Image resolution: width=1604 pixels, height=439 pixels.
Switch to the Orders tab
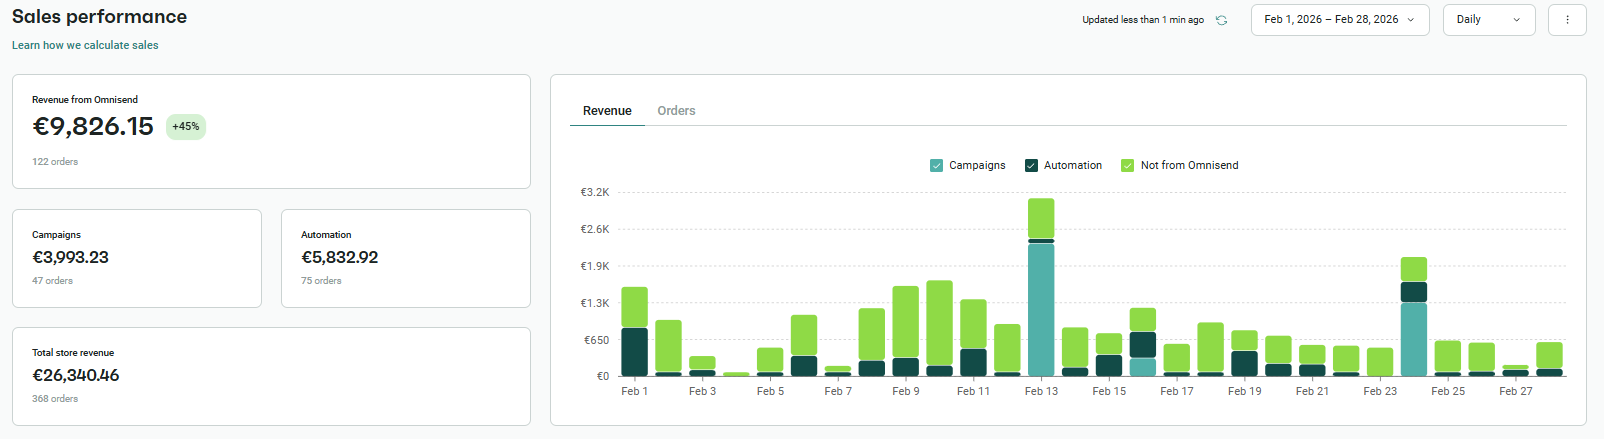click(676, 111)
